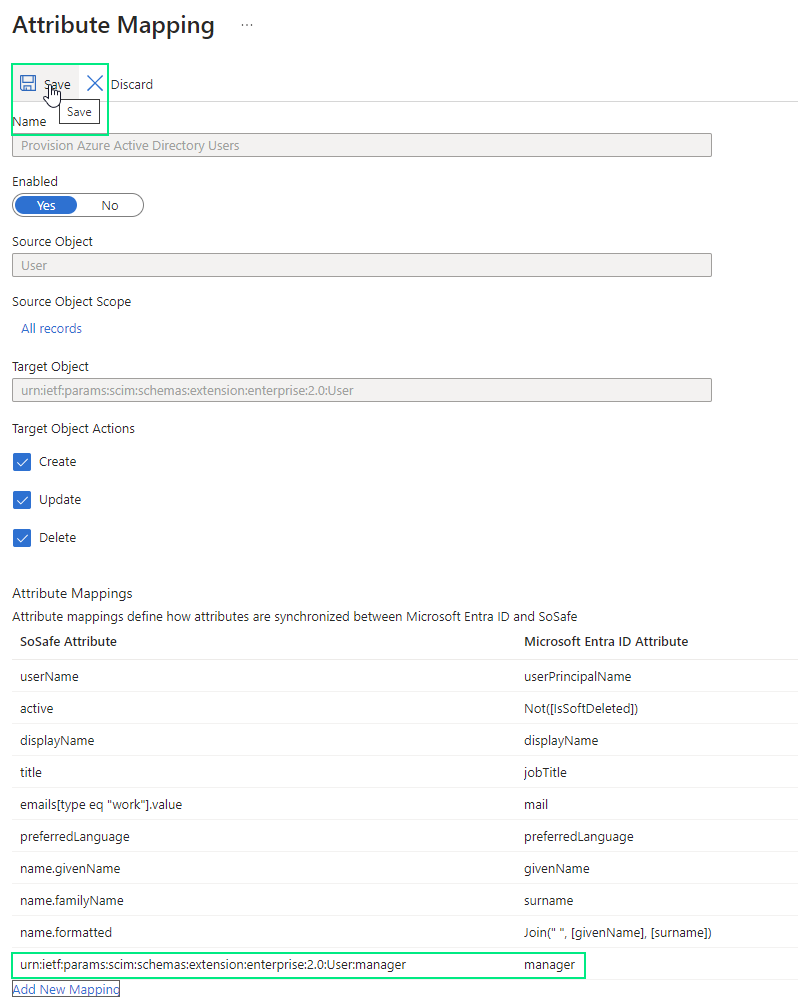
Task: Open the enterprise User manager mapping
Action: point(213,965)
